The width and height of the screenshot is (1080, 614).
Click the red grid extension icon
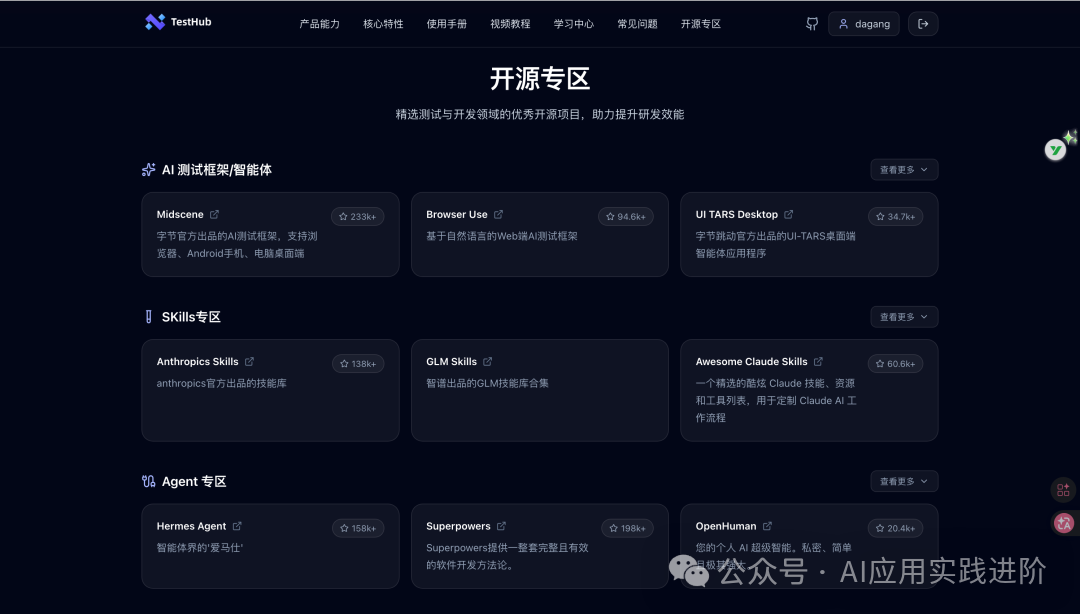coord(1063,490)
